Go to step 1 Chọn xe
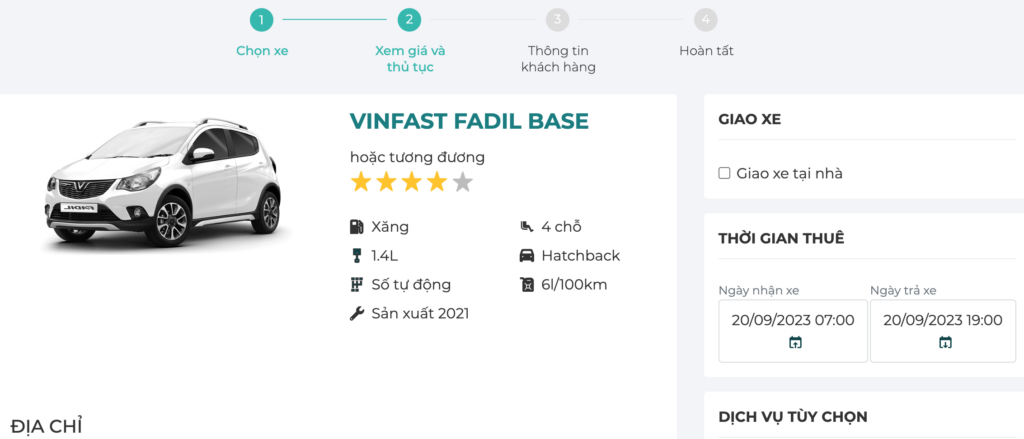 (x=261, y=19)
